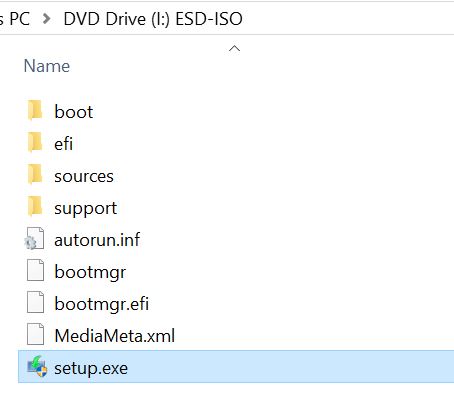The width and height of the screenshot is (454, 416).
Task: Select the bootmgr.efi file name
Action: [x=101, y=304]
